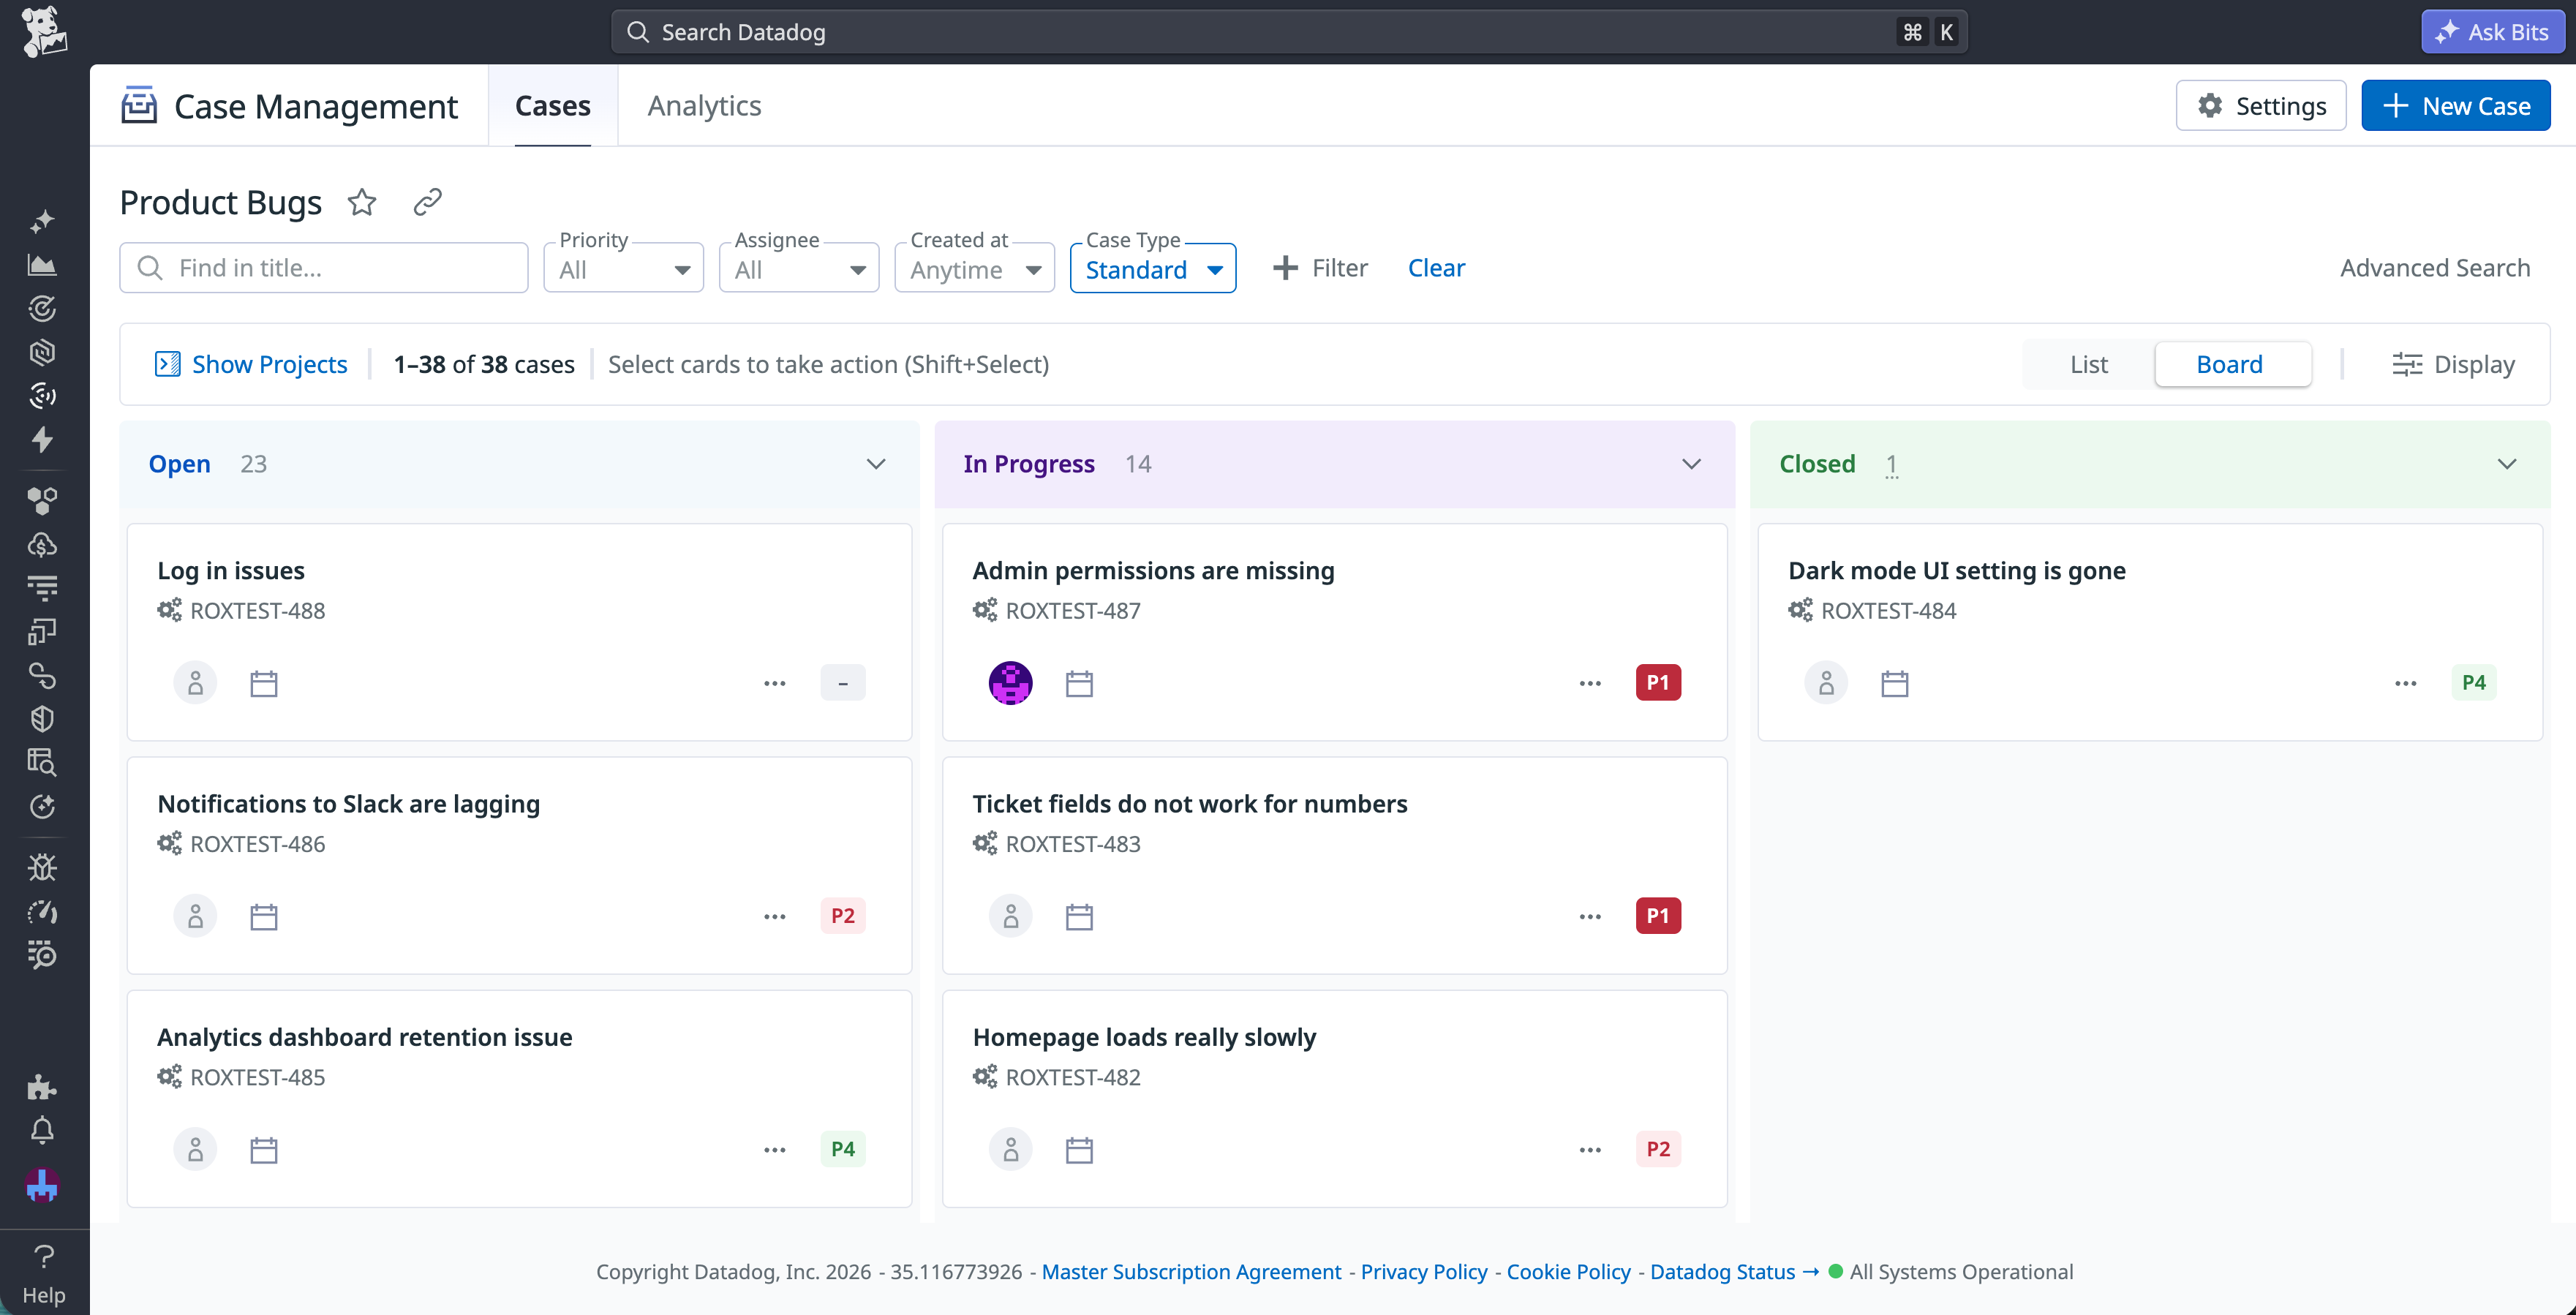Open the Display options
2576x1315 pixels.
pos(2453,364)
